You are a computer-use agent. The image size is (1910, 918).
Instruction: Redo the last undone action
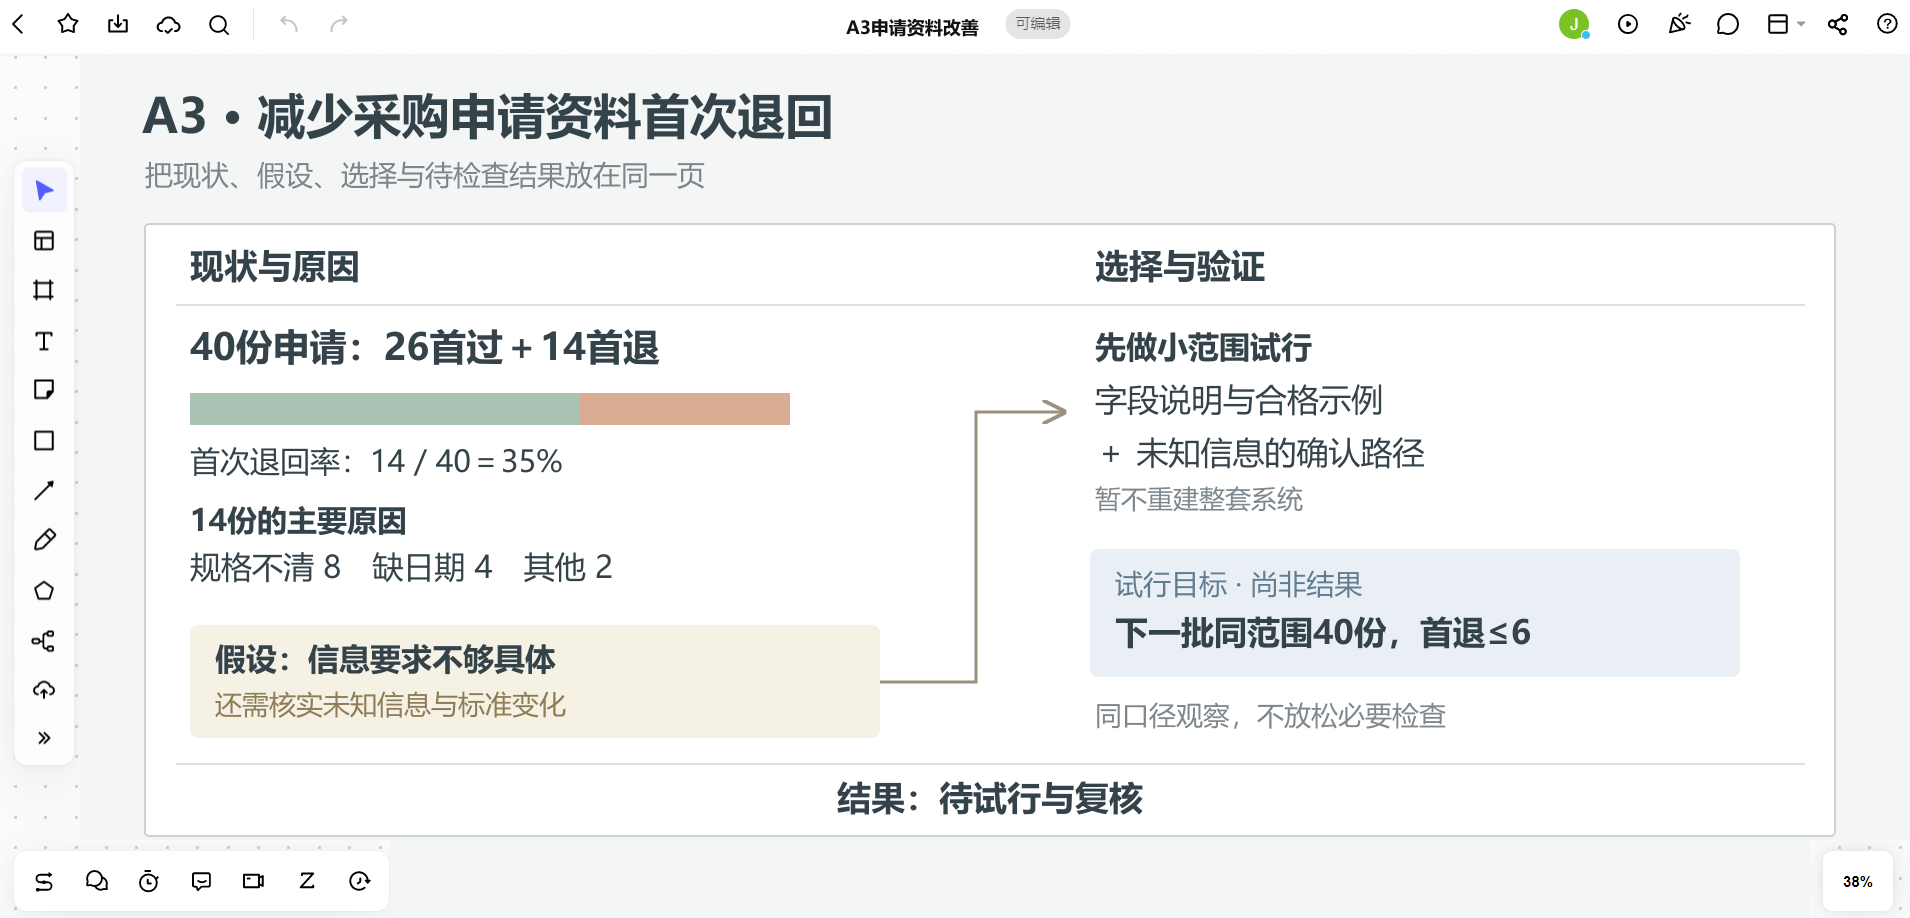[339, 24]
